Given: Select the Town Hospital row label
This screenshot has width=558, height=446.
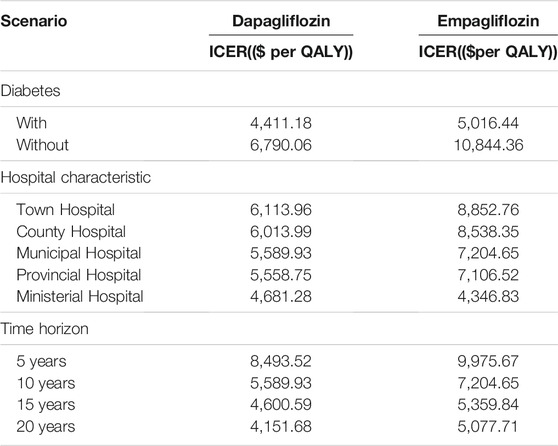Looking at the screenshot, I should (65, 210).
